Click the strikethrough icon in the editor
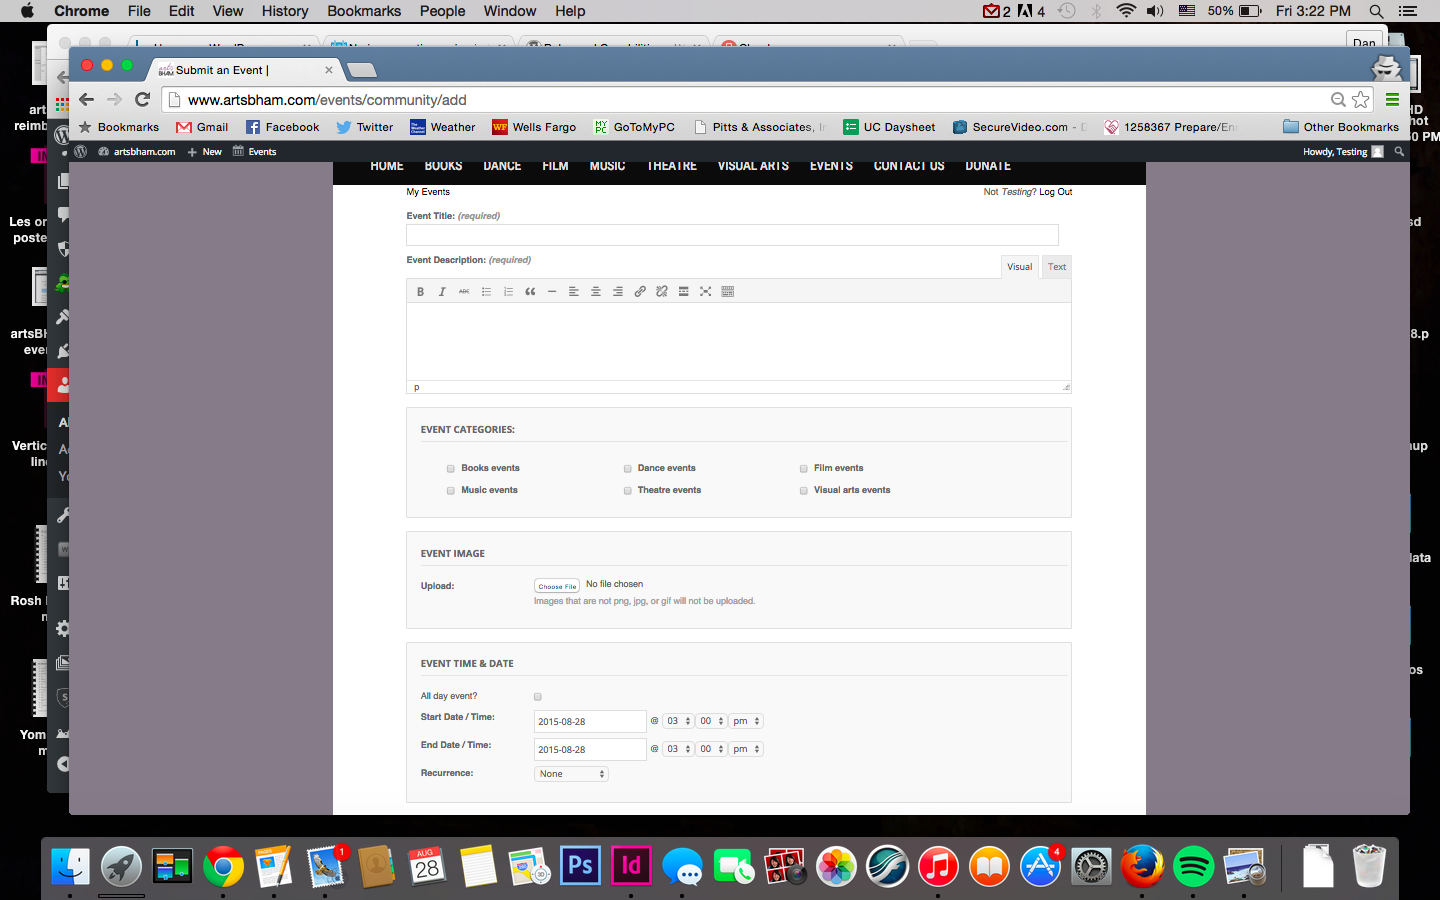 click(x=464, y=292)
